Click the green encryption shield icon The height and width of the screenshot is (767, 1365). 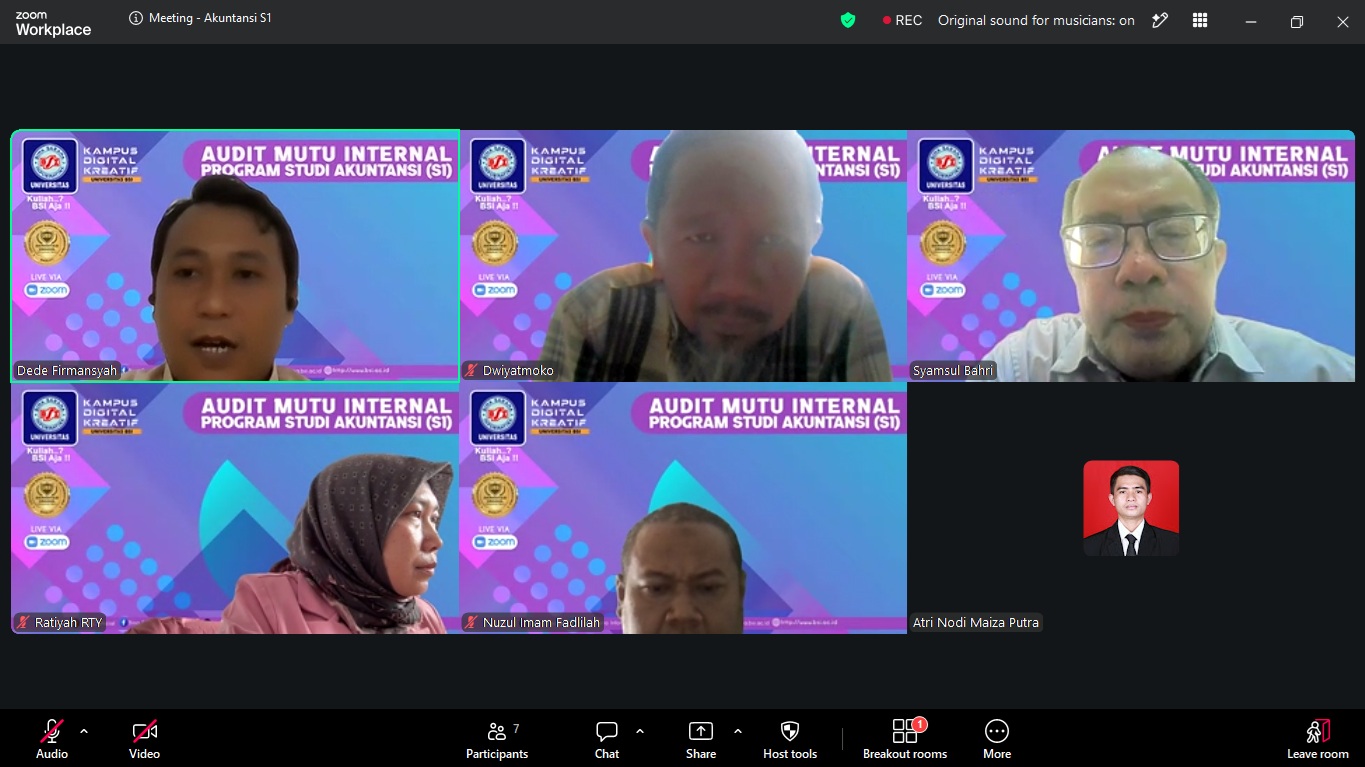[x=848, y=20]
